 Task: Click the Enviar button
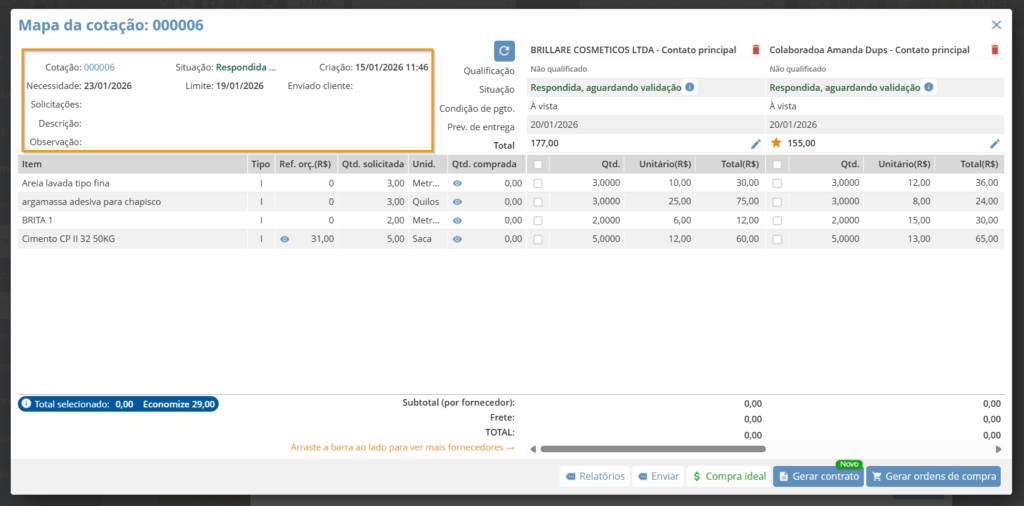tap(658, 476)
